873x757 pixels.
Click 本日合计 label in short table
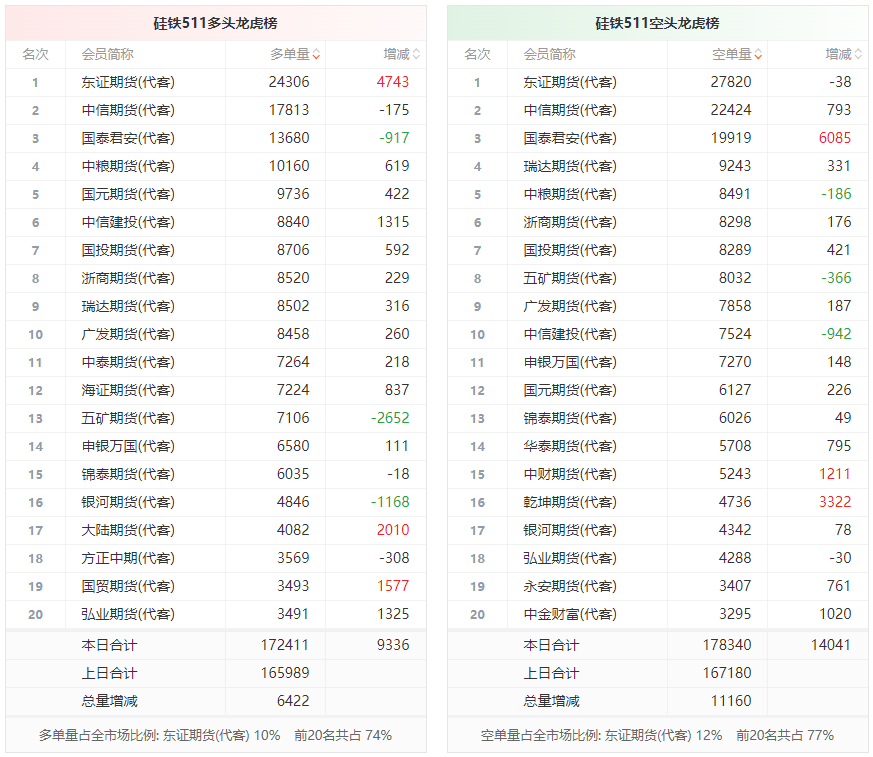click(551, 645)
